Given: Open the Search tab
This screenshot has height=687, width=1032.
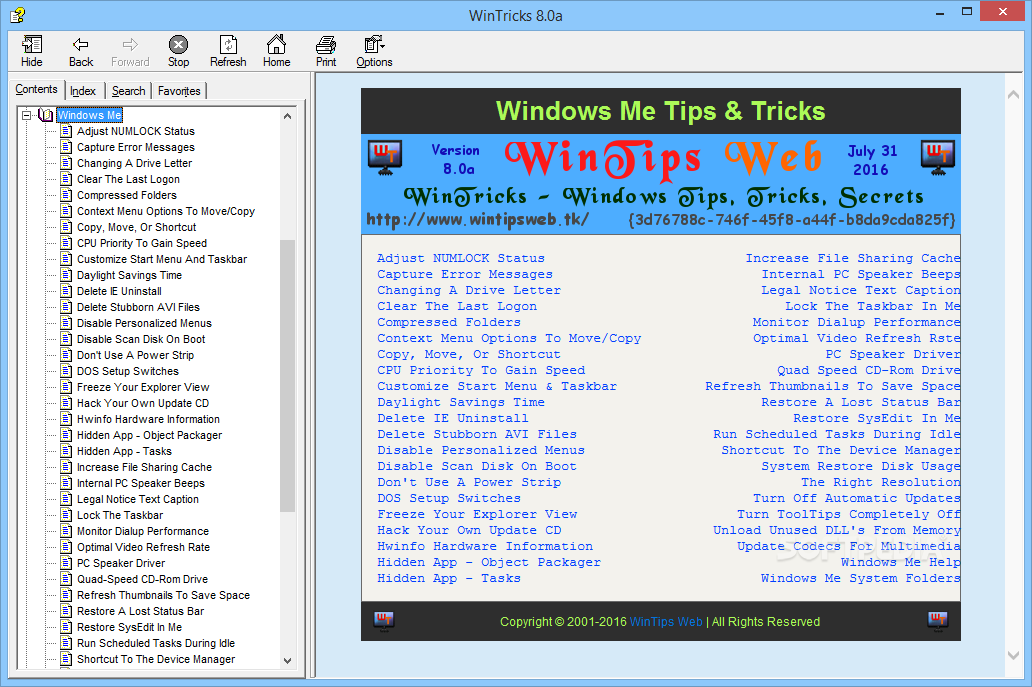Looking at the screenshot, I should 128,91.
